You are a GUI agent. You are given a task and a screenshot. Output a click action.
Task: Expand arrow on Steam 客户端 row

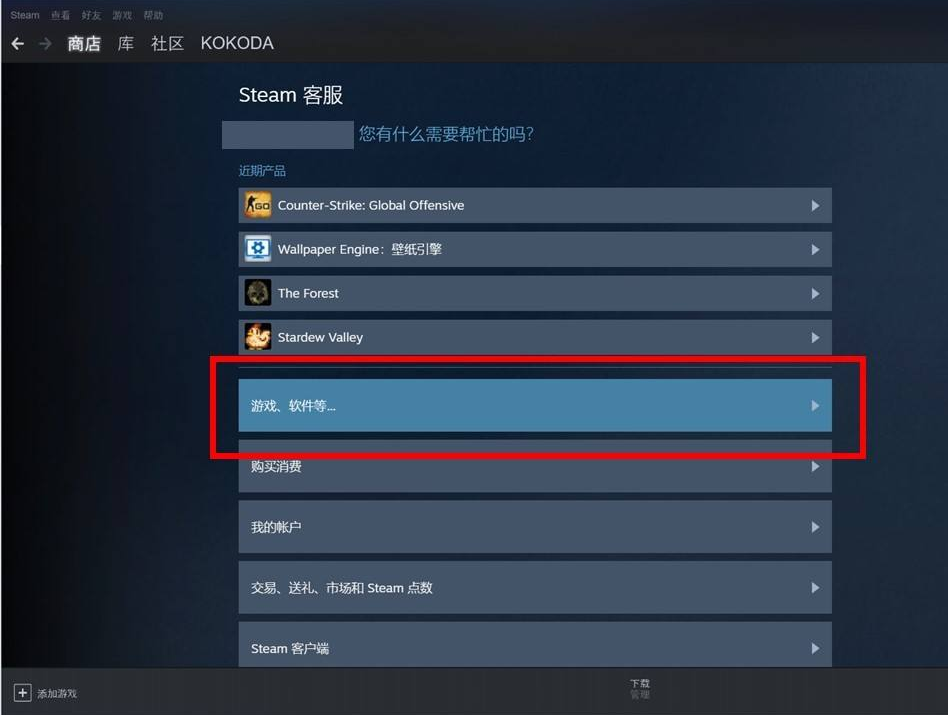tap(816, 649)
